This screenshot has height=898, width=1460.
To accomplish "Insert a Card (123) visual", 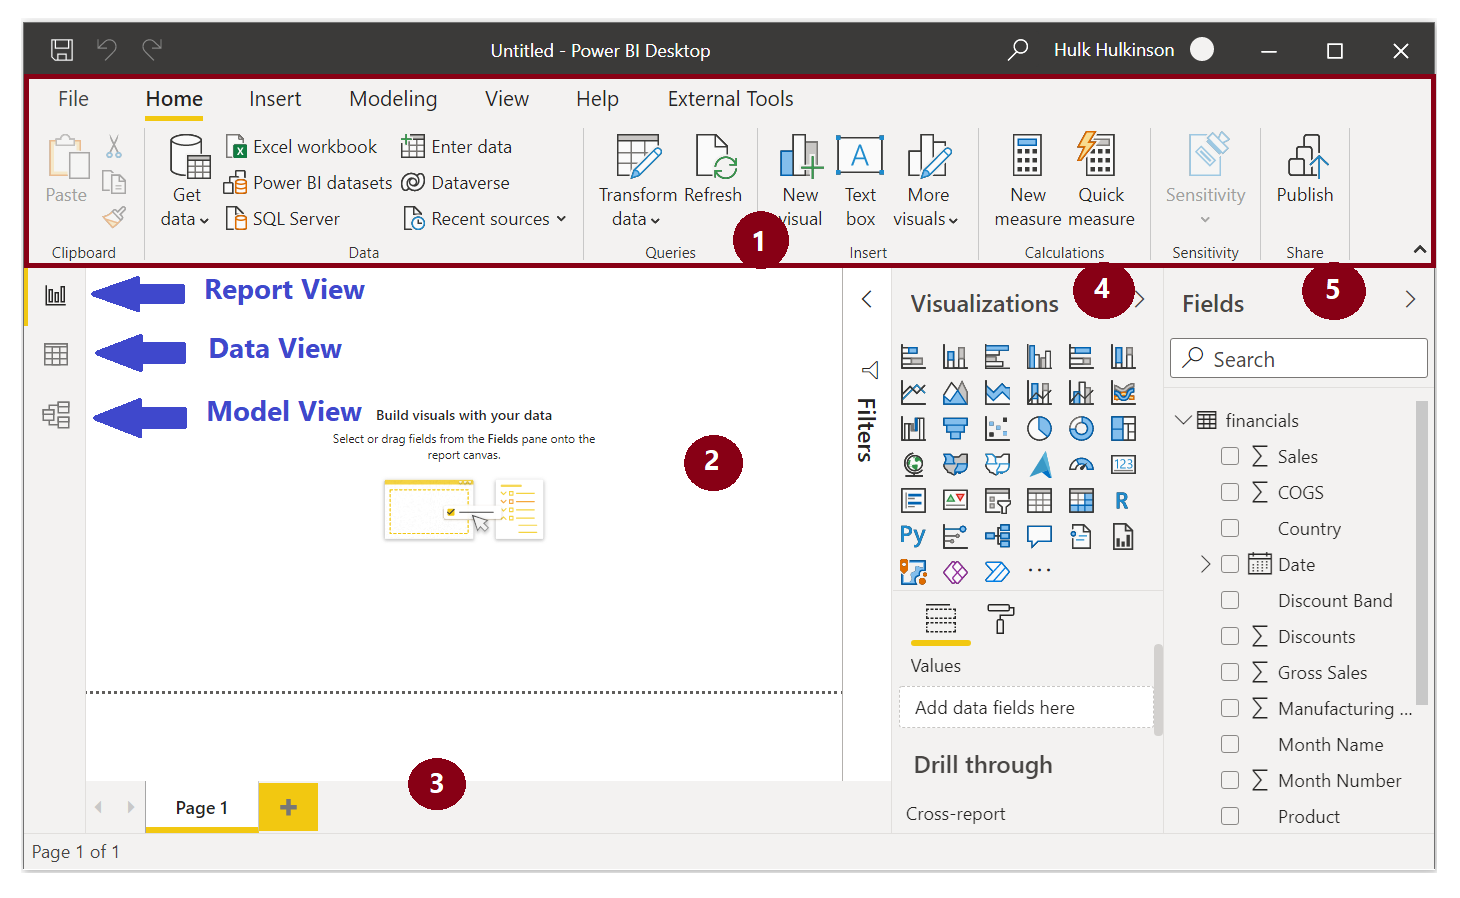I will [1123, 464].
